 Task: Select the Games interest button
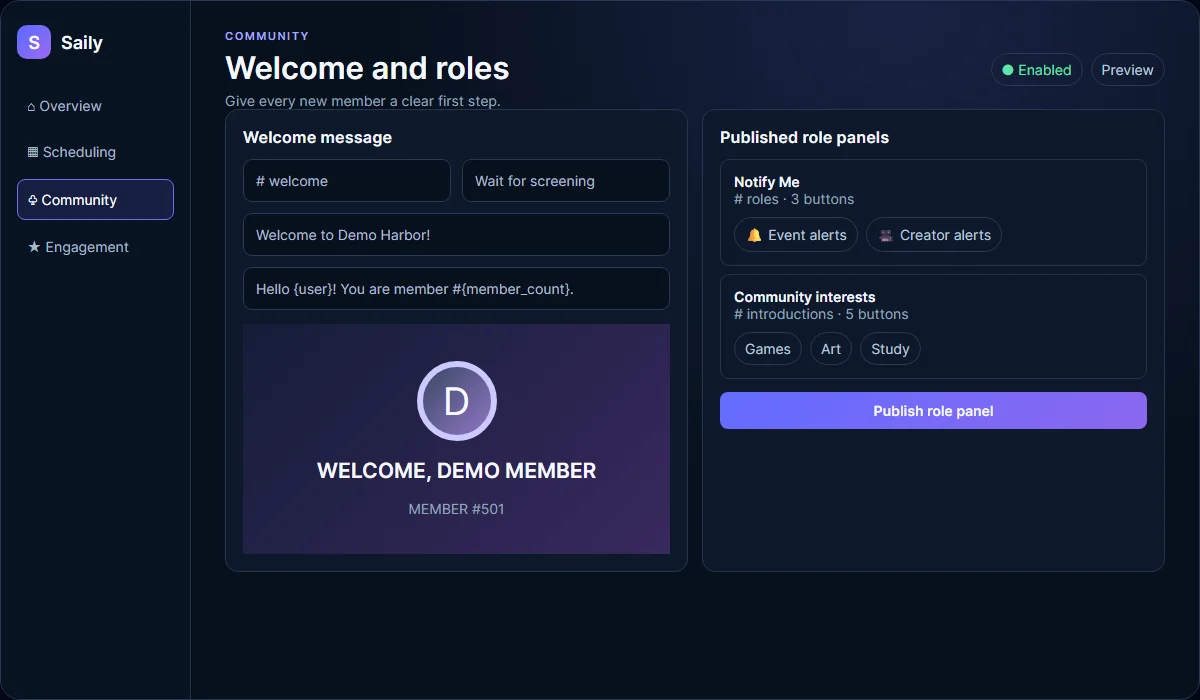pyautogui.click(x=768, y=349)
